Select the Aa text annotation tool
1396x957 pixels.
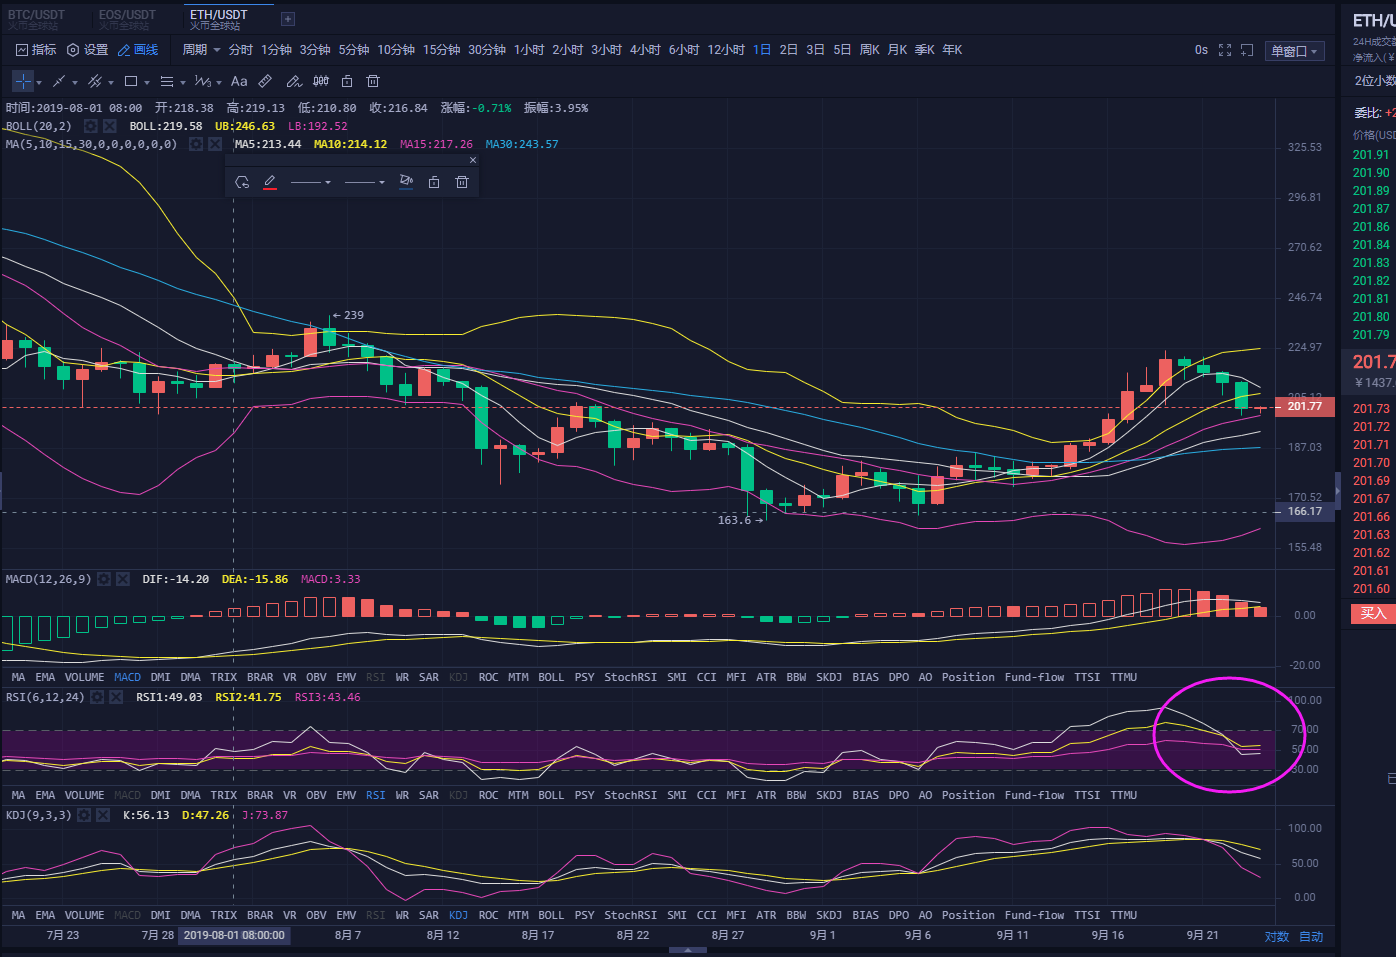(x=239, y=81)
